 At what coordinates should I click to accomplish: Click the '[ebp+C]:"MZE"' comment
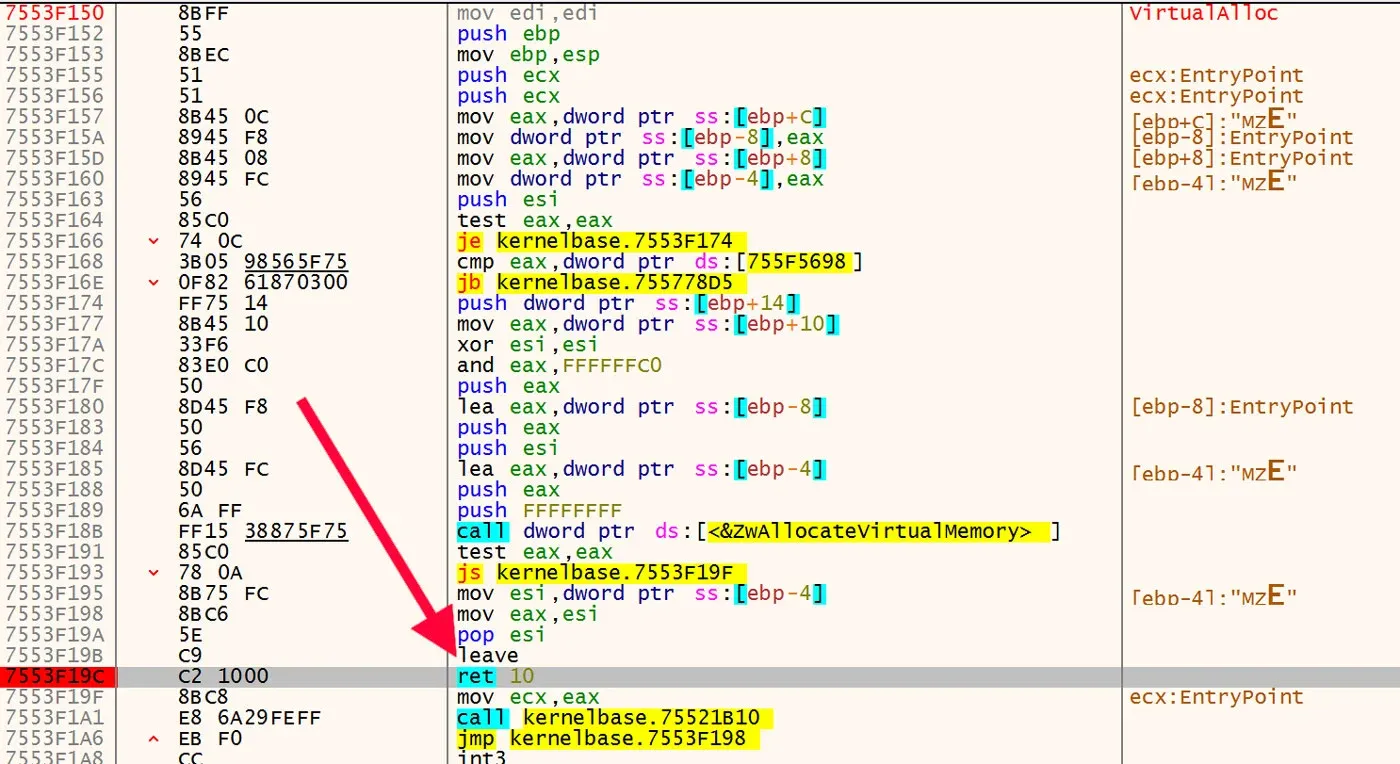1214,120
